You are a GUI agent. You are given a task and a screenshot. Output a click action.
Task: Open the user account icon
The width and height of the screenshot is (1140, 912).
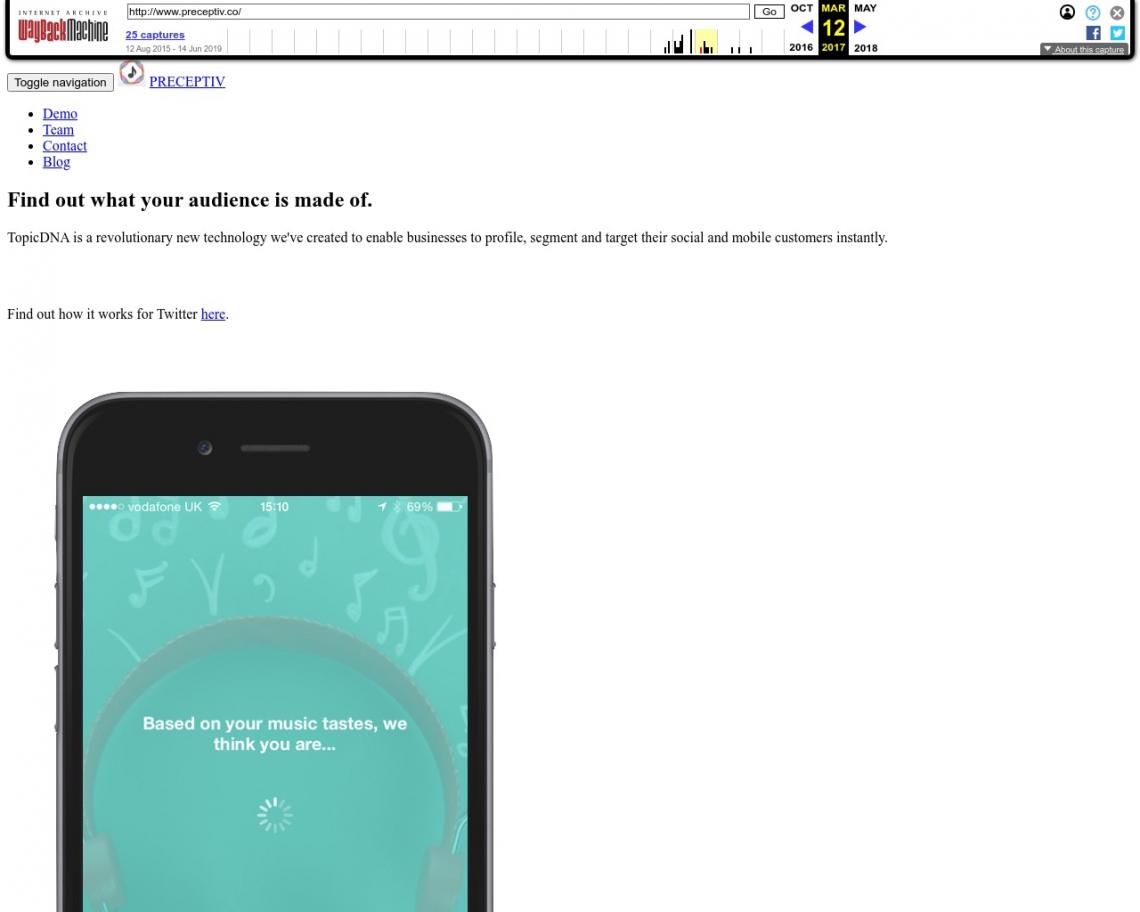(1067, 12)
